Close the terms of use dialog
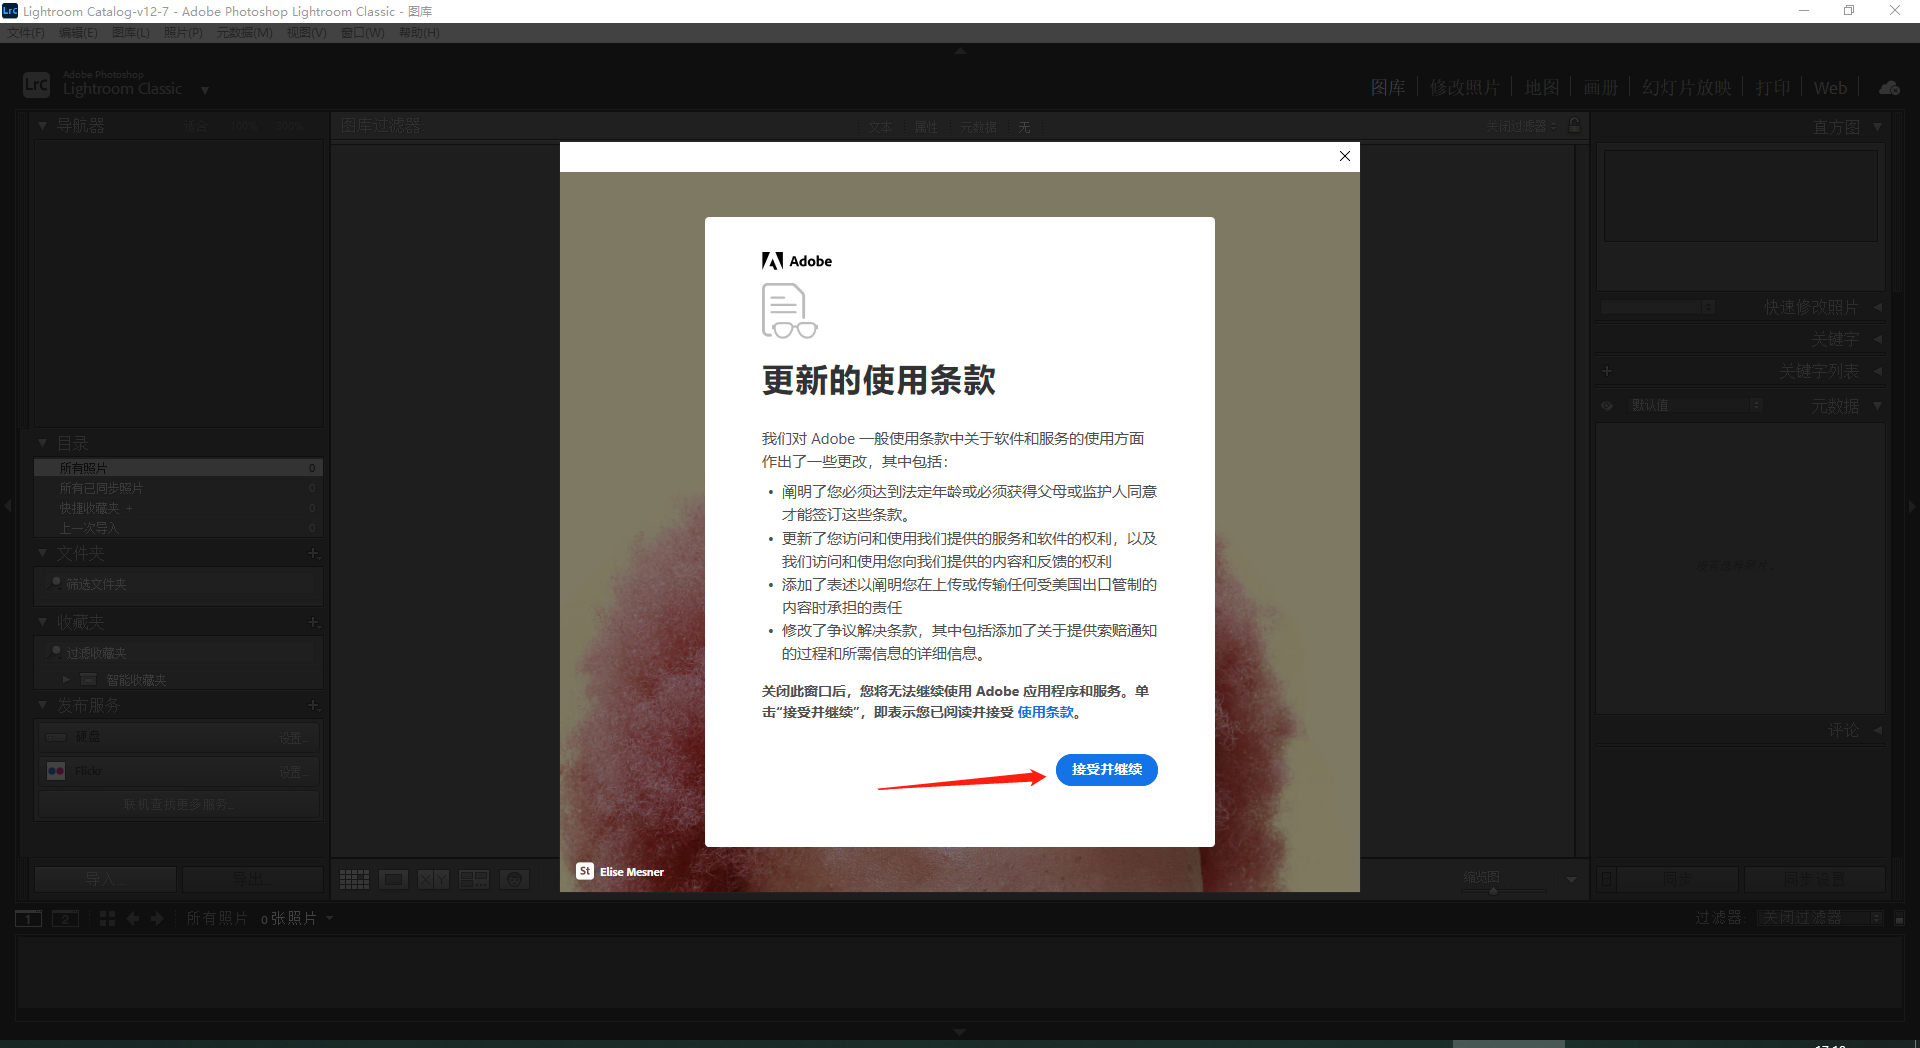The width and height of the screenshot is (1920, 1048). pos(1344,156)
